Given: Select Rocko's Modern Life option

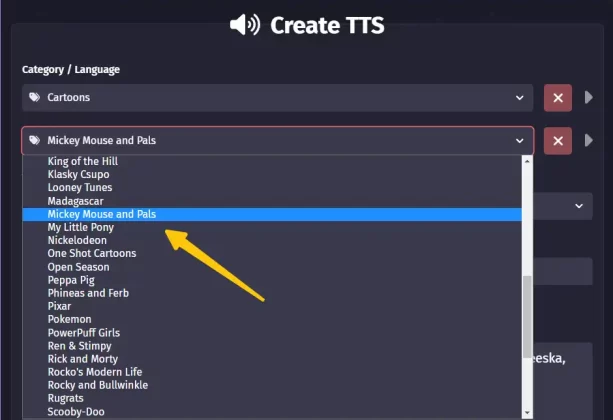Looking at the screenshot, I should tap(272, 372).
